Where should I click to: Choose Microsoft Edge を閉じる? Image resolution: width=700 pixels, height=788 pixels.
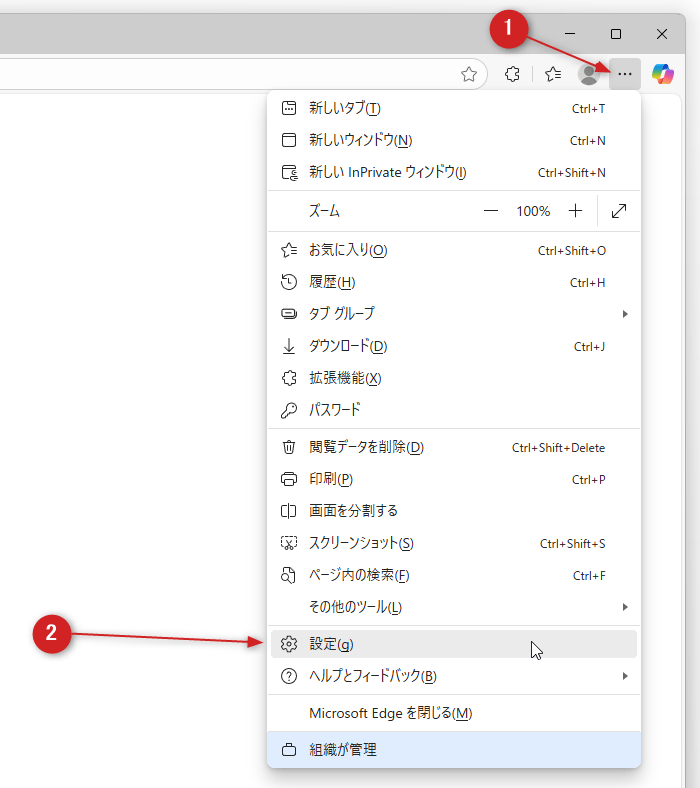(453, 713)
